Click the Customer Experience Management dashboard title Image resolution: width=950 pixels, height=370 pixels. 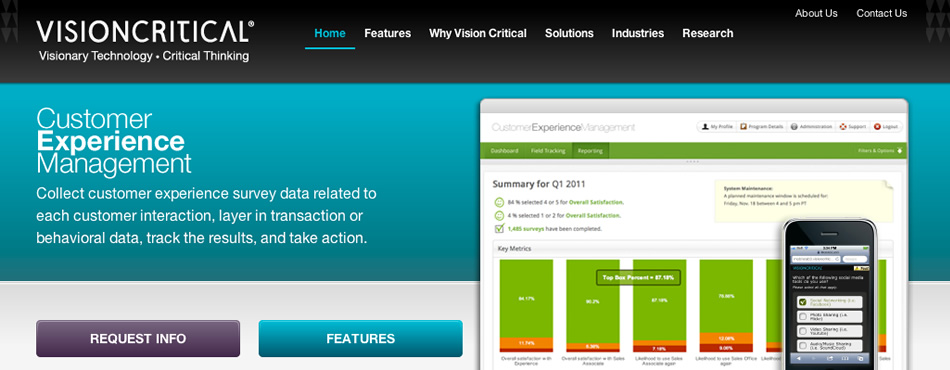[x=563, y=128]
